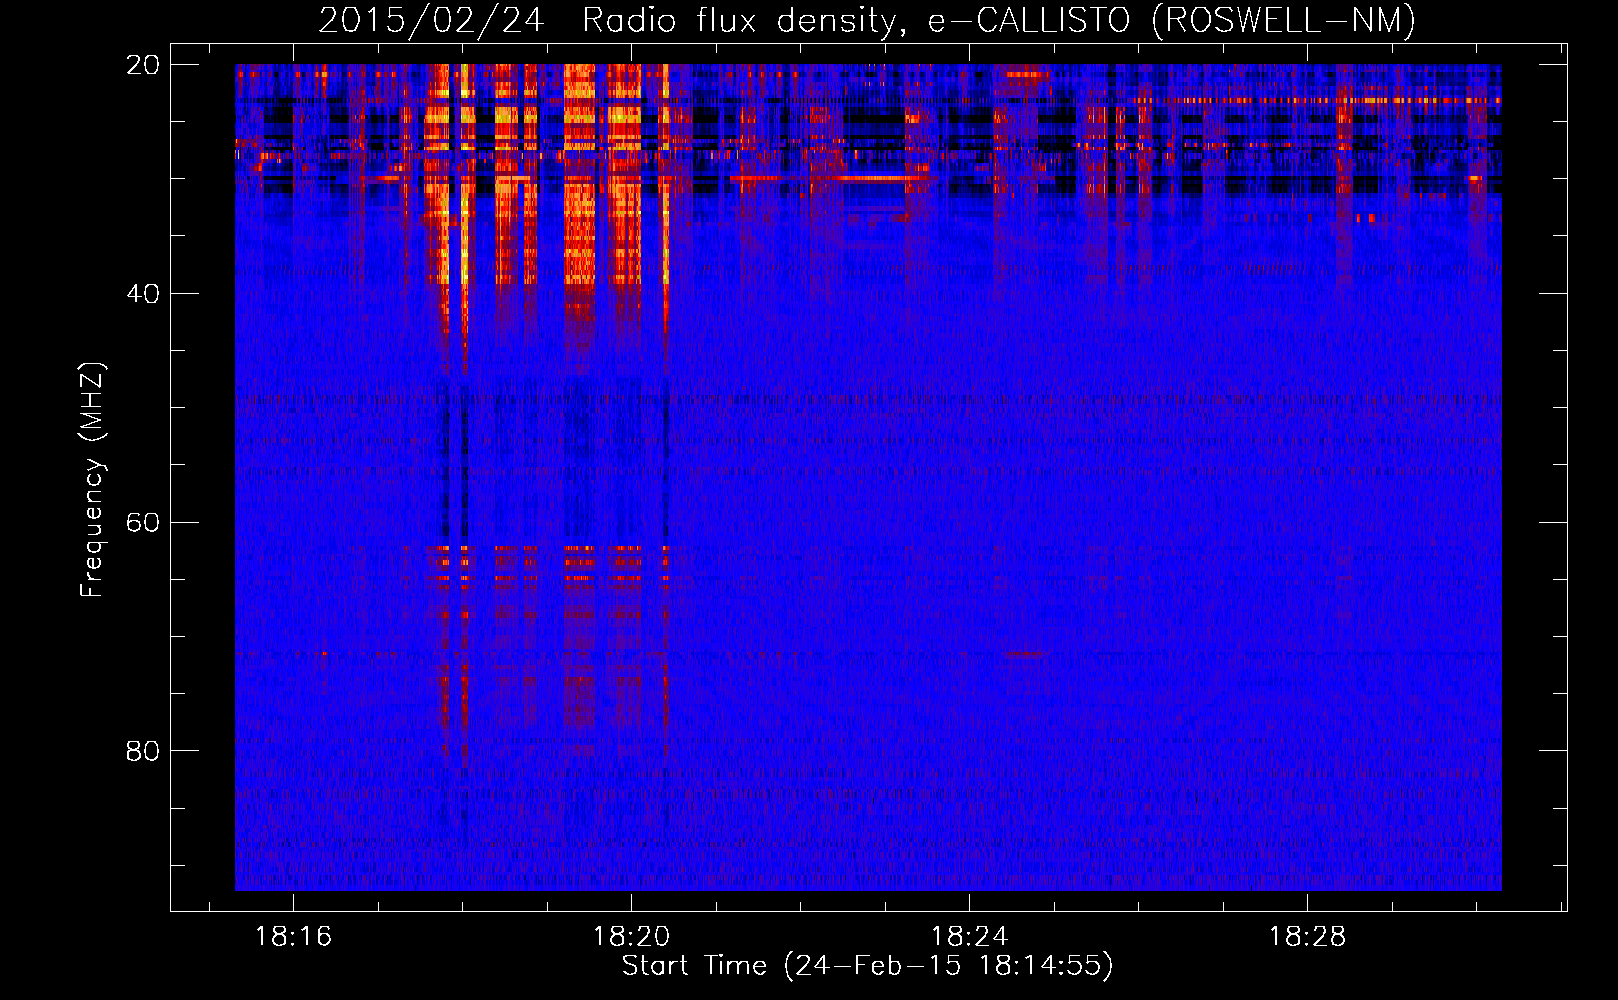Click the '18:20' time tick label
Screen dimensions: 1618x1000
click(631, 937)
